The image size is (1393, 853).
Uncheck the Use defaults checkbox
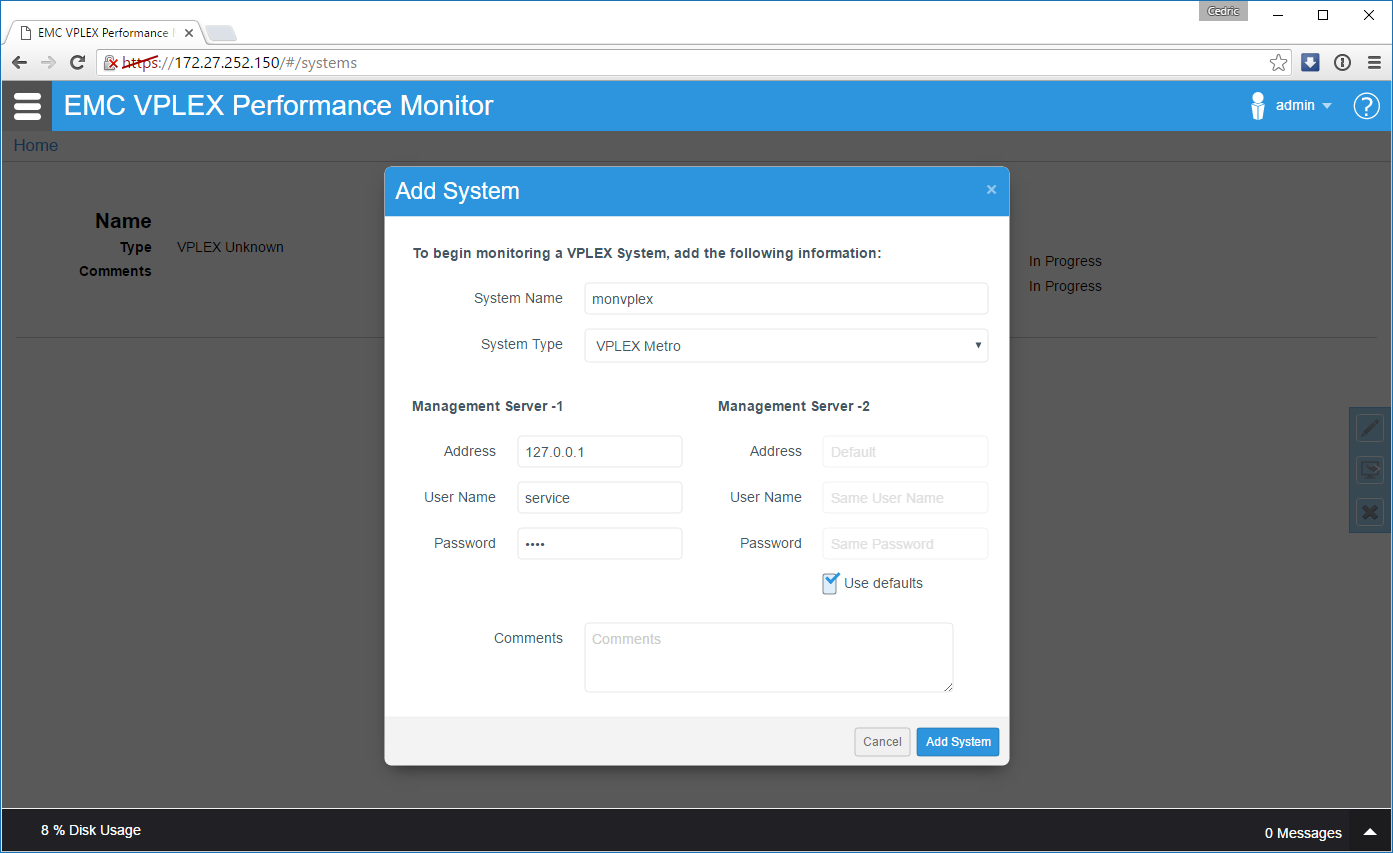(x=830, y=583)
